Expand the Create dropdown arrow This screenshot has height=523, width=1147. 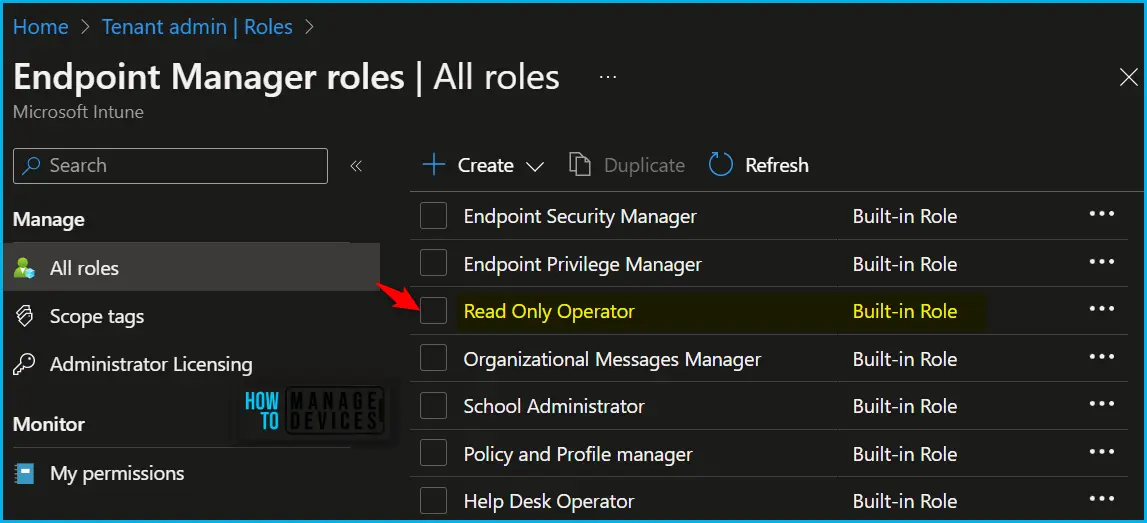click(535, 167)
